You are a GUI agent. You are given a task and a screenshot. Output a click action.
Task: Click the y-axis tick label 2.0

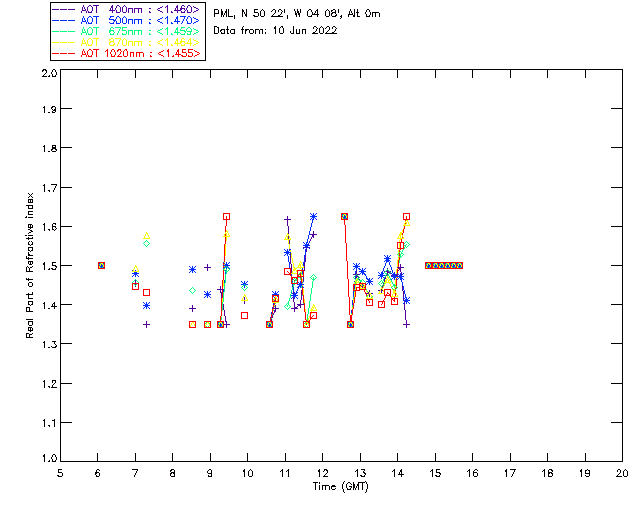49,73
